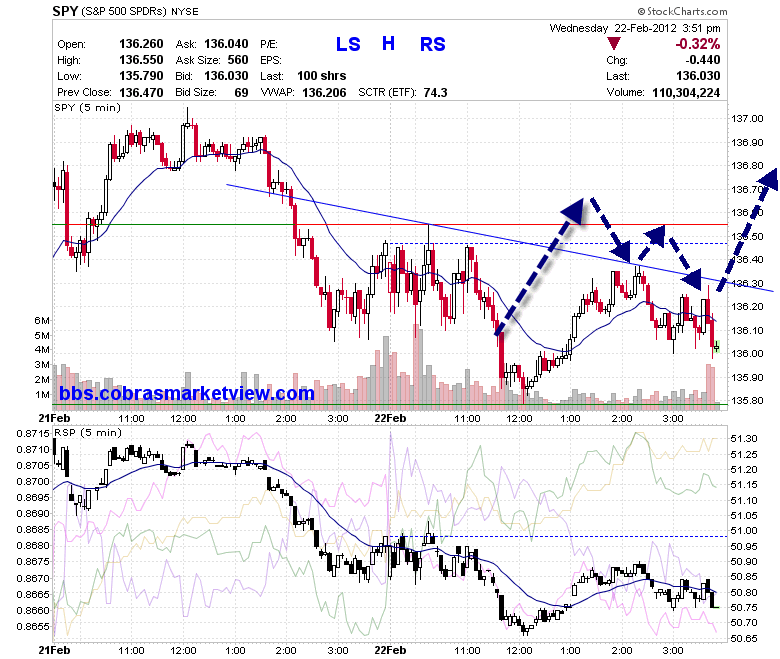
Task: Select the SCTR (ETF) value 74.3
Action: 435,93
